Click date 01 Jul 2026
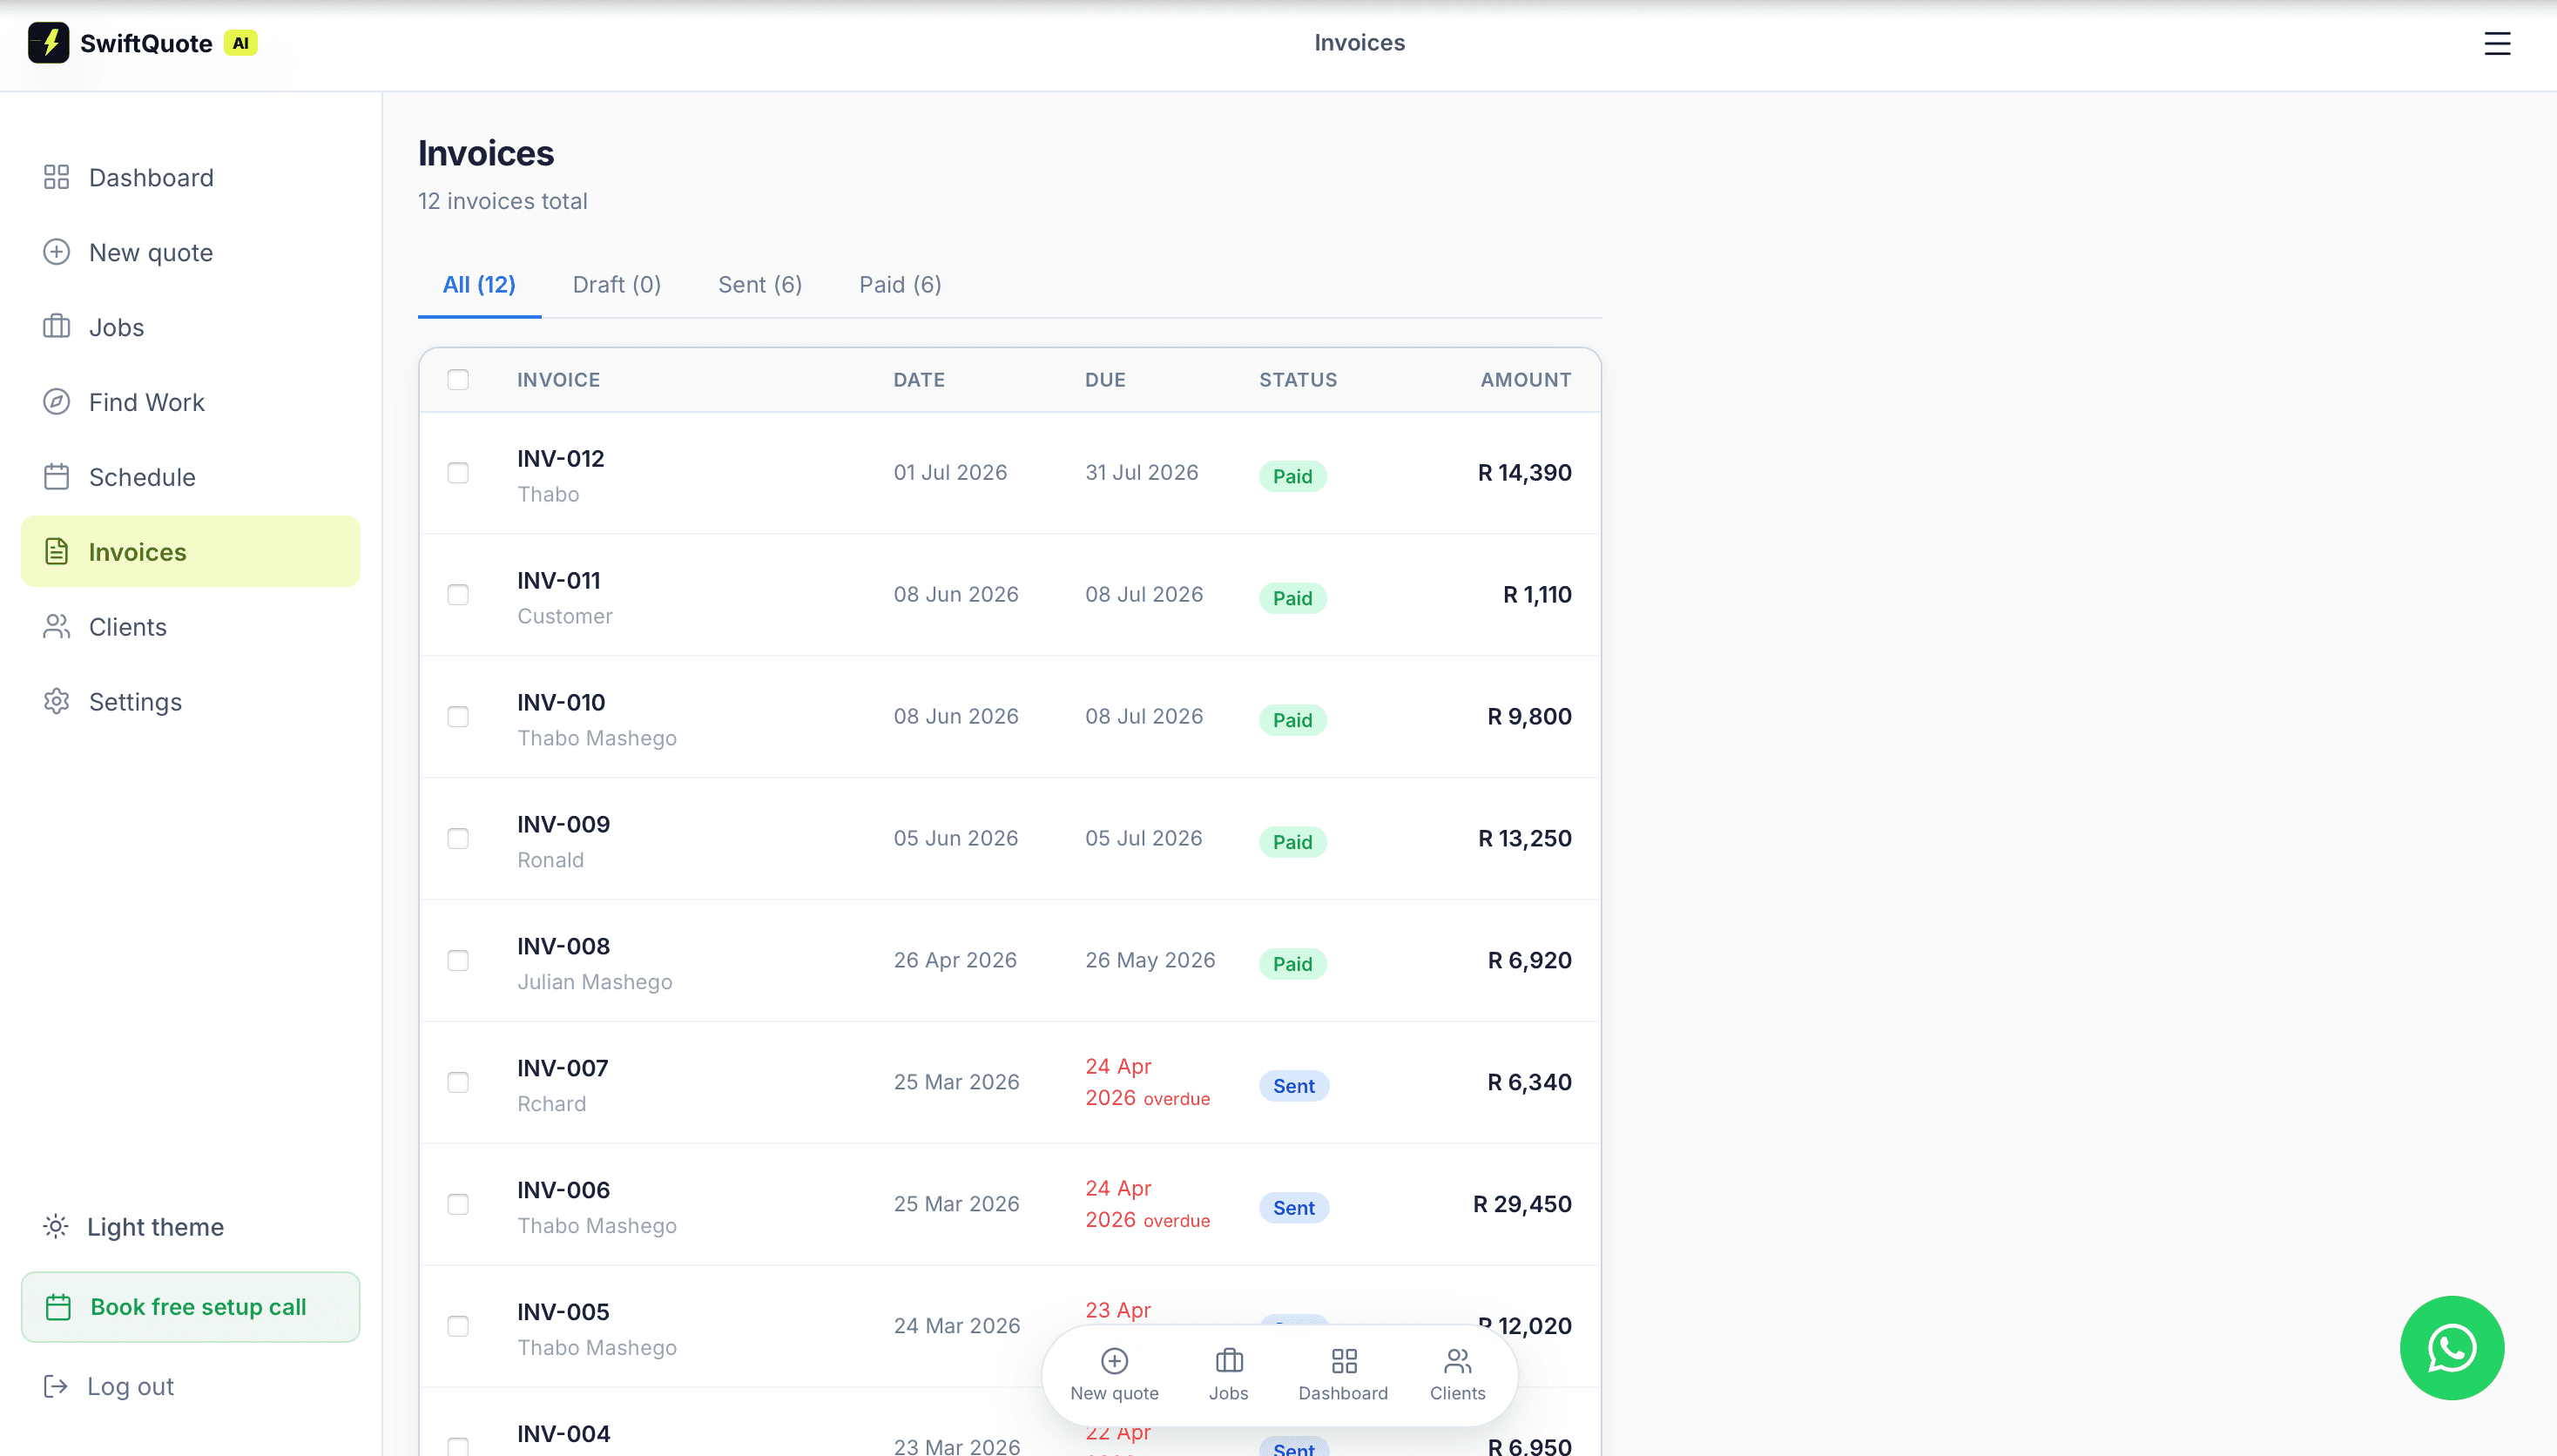This screenshot has height=1456, width=2557. (x=950, y=472)
